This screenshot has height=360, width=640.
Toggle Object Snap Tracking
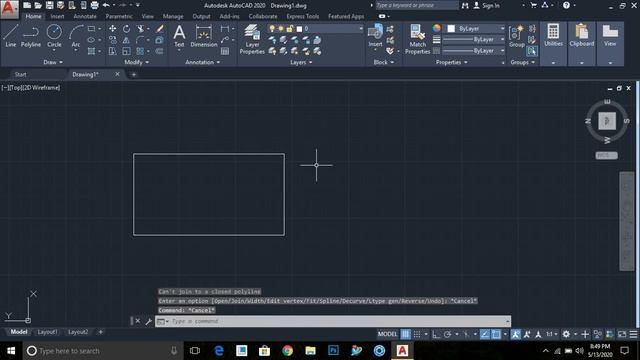pos(484,334)
